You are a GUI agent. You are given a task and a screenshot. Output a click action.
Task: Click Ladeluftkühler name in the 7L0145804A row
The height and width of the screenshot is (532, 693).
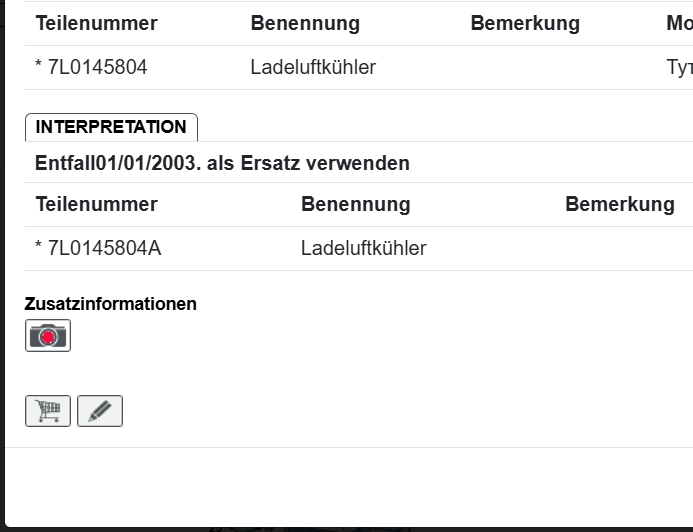(363, 248)
